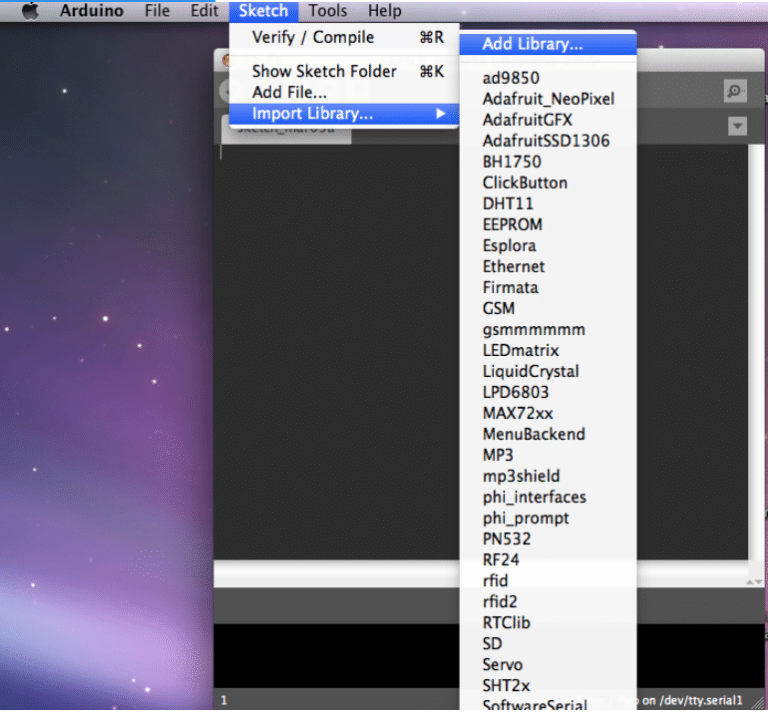Click Add File... in Sketch menu

click(289, 92)
